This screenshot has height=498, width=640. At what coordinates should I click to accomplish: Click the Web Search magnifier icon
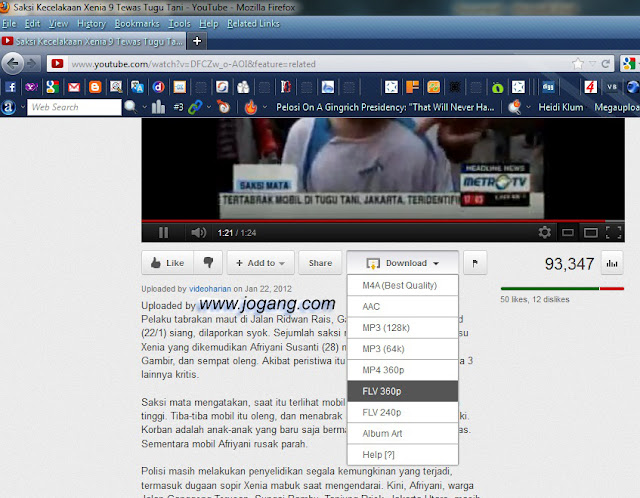tap(130, 107)
